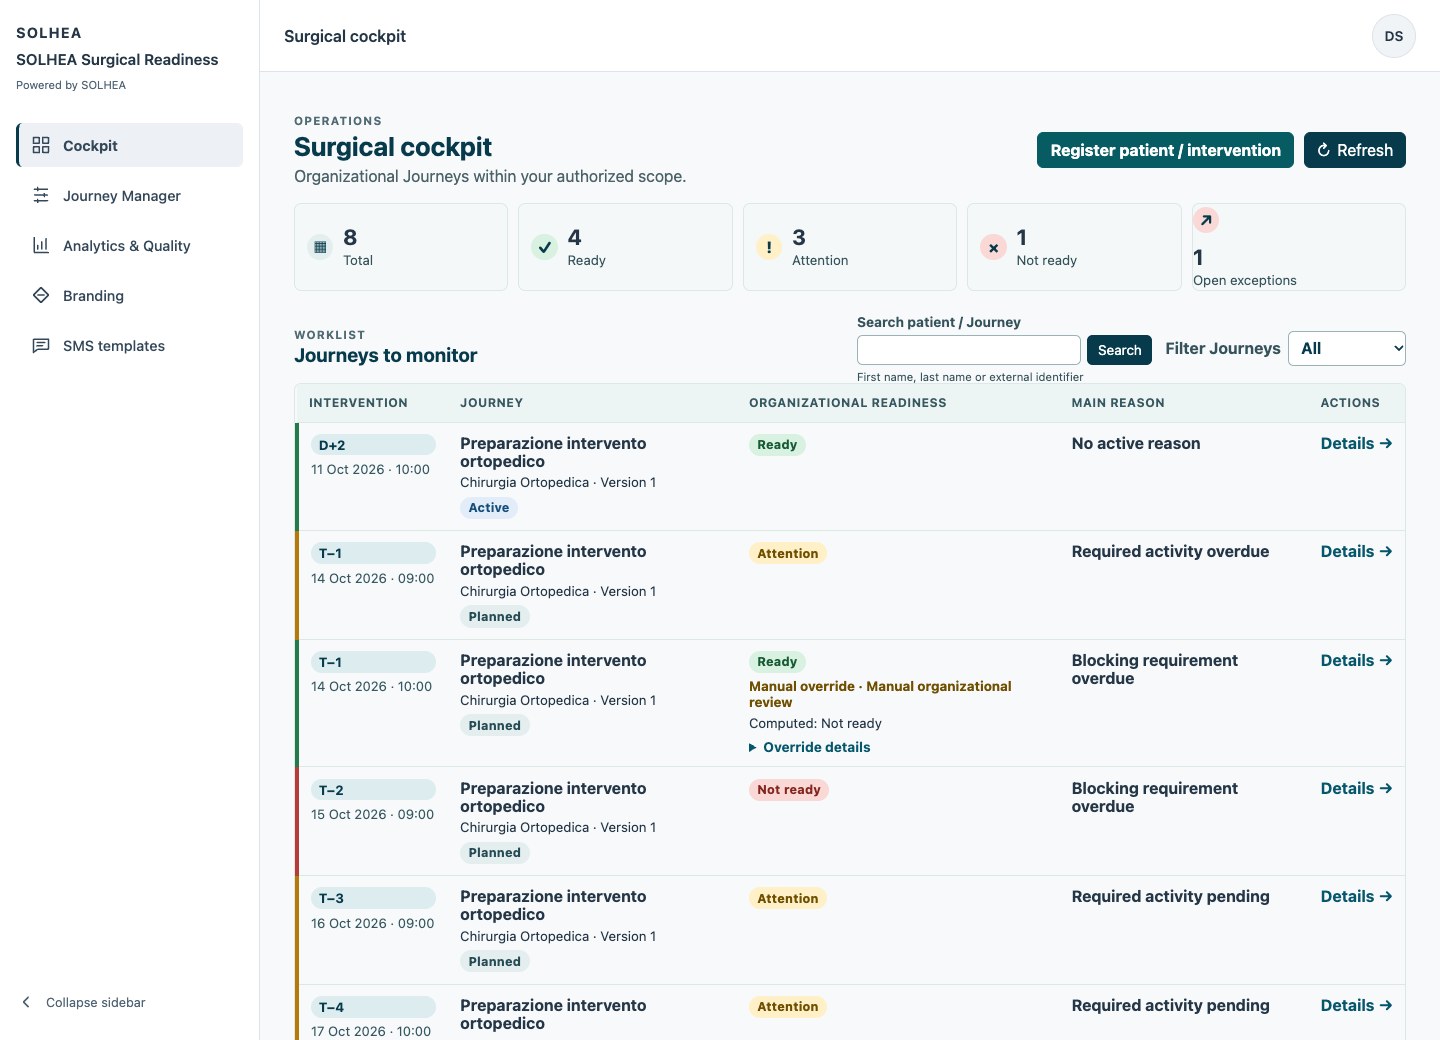This screenshot has height=1040, width=1440.
Task: Click the T–2 intervention tag
Action: [373, 790]
